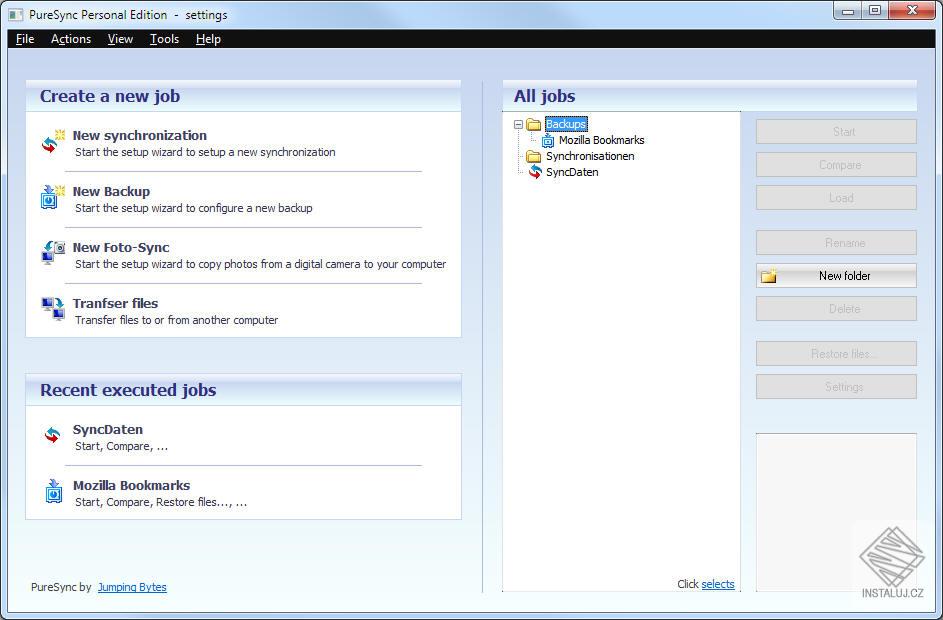Screen dimensions: 943x620
Task: Select Synchronisationen folder label in tree
Action: click(590, 156)
